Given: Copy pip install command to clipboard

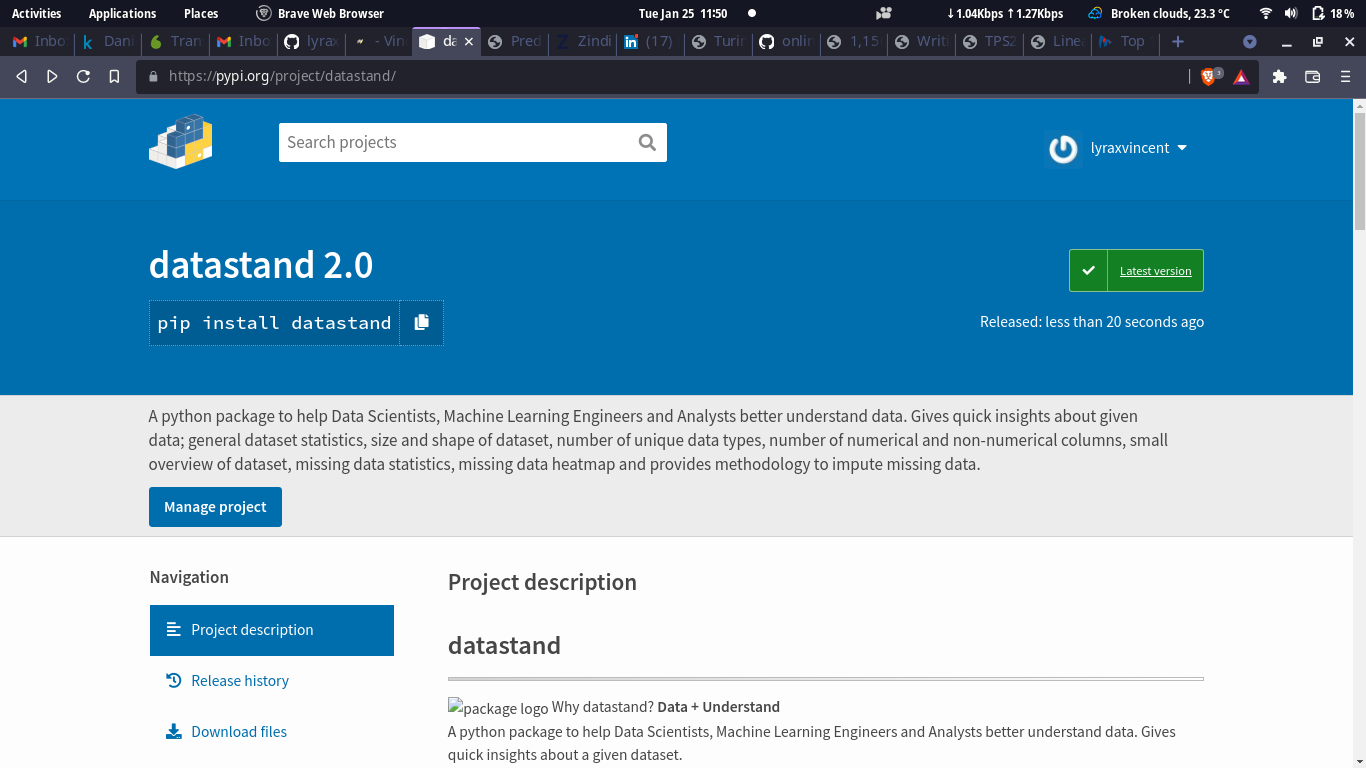Looking at the screenshot, I should (421, 322).
